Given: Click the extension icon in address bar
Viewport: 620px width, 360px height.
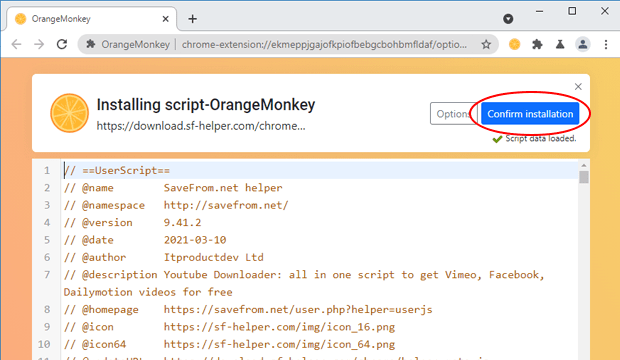Looking at the screenshot, I should (91, 44).
